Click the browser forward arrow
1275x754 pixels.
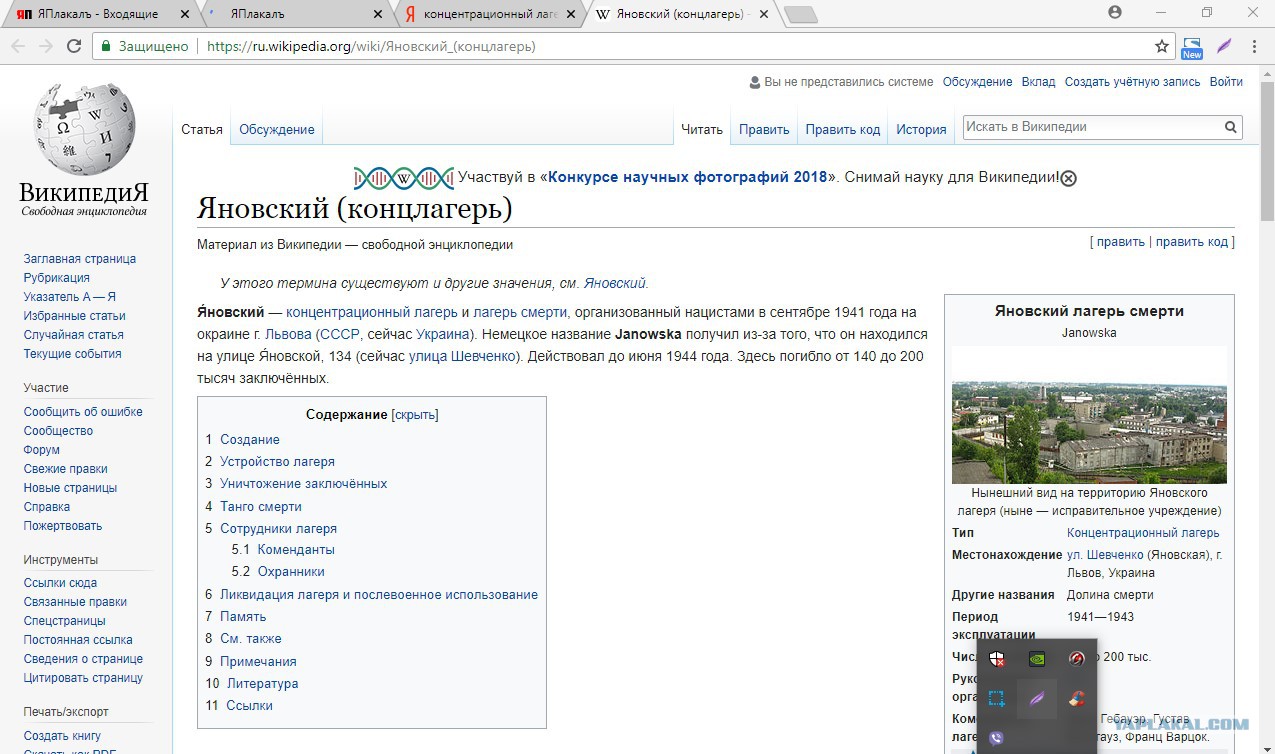coord(46,46)
